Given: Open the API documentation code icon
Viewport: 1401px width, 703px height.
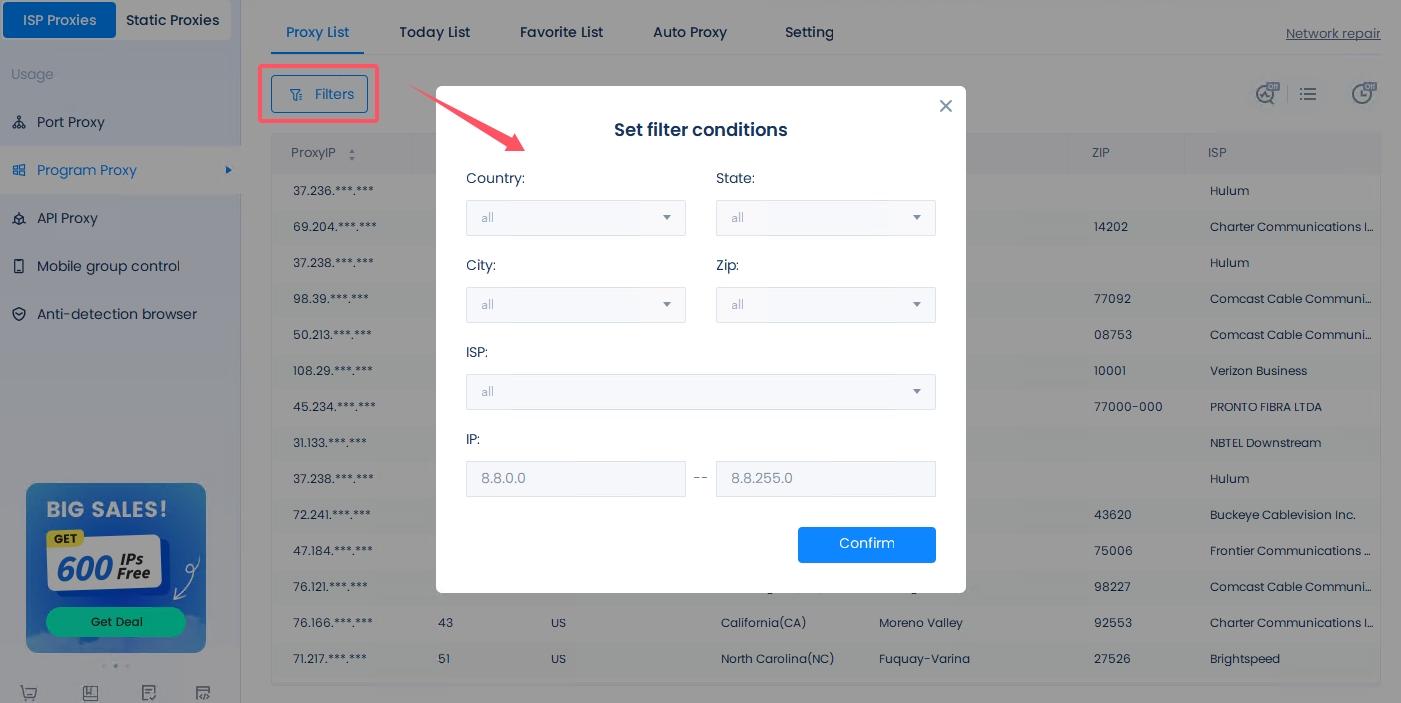Looking at the screenshot, I should click(x=203, y=693).
